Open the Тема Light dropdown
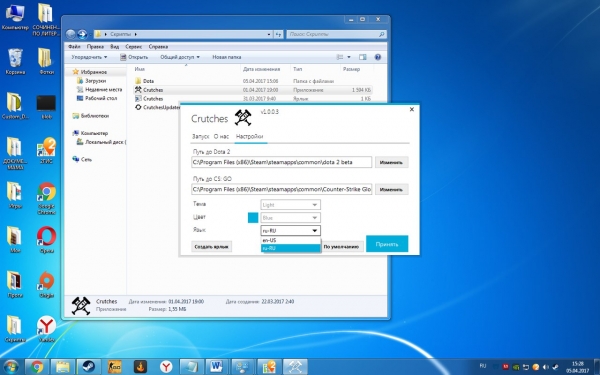This screenshot has height=375, width=600. coord(290,205)
